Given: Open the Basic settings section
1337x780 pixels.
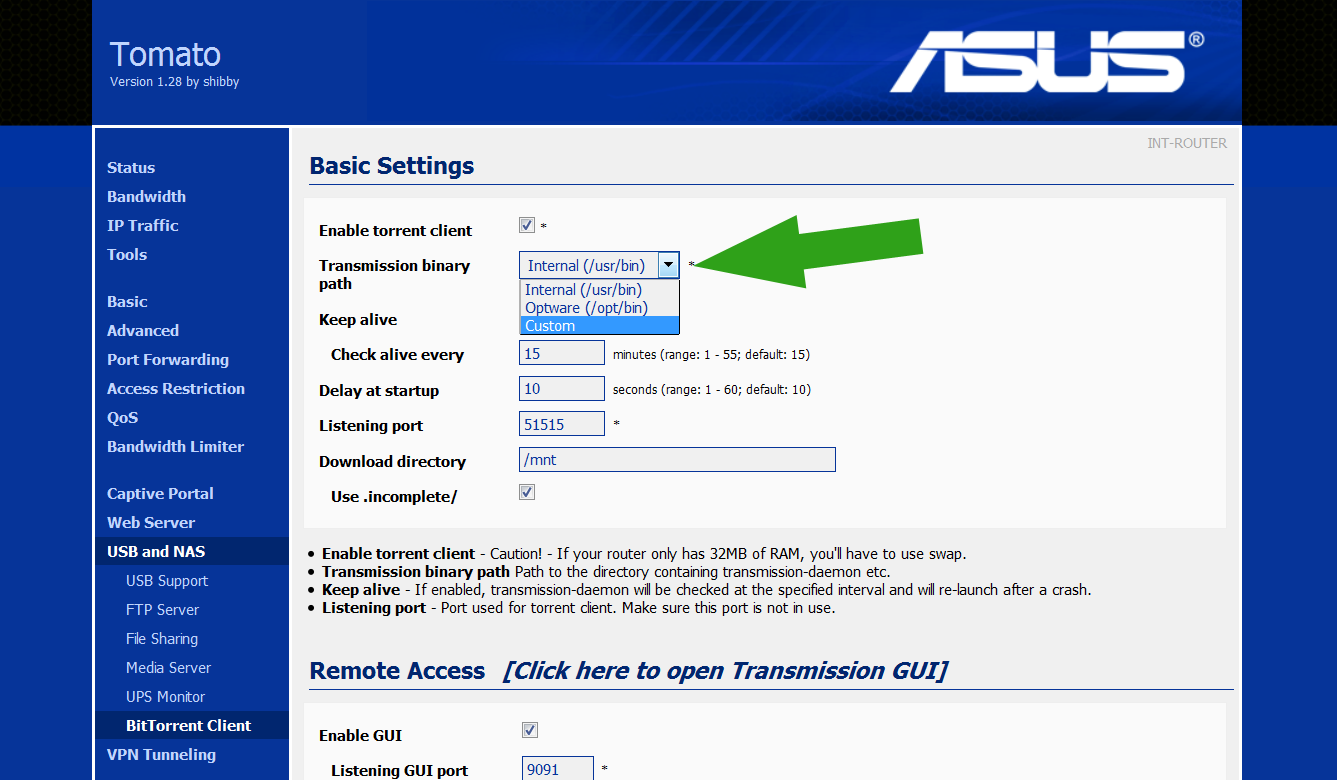Looking at the screenshot, I should pyautogui.click(x=127, y=302).
